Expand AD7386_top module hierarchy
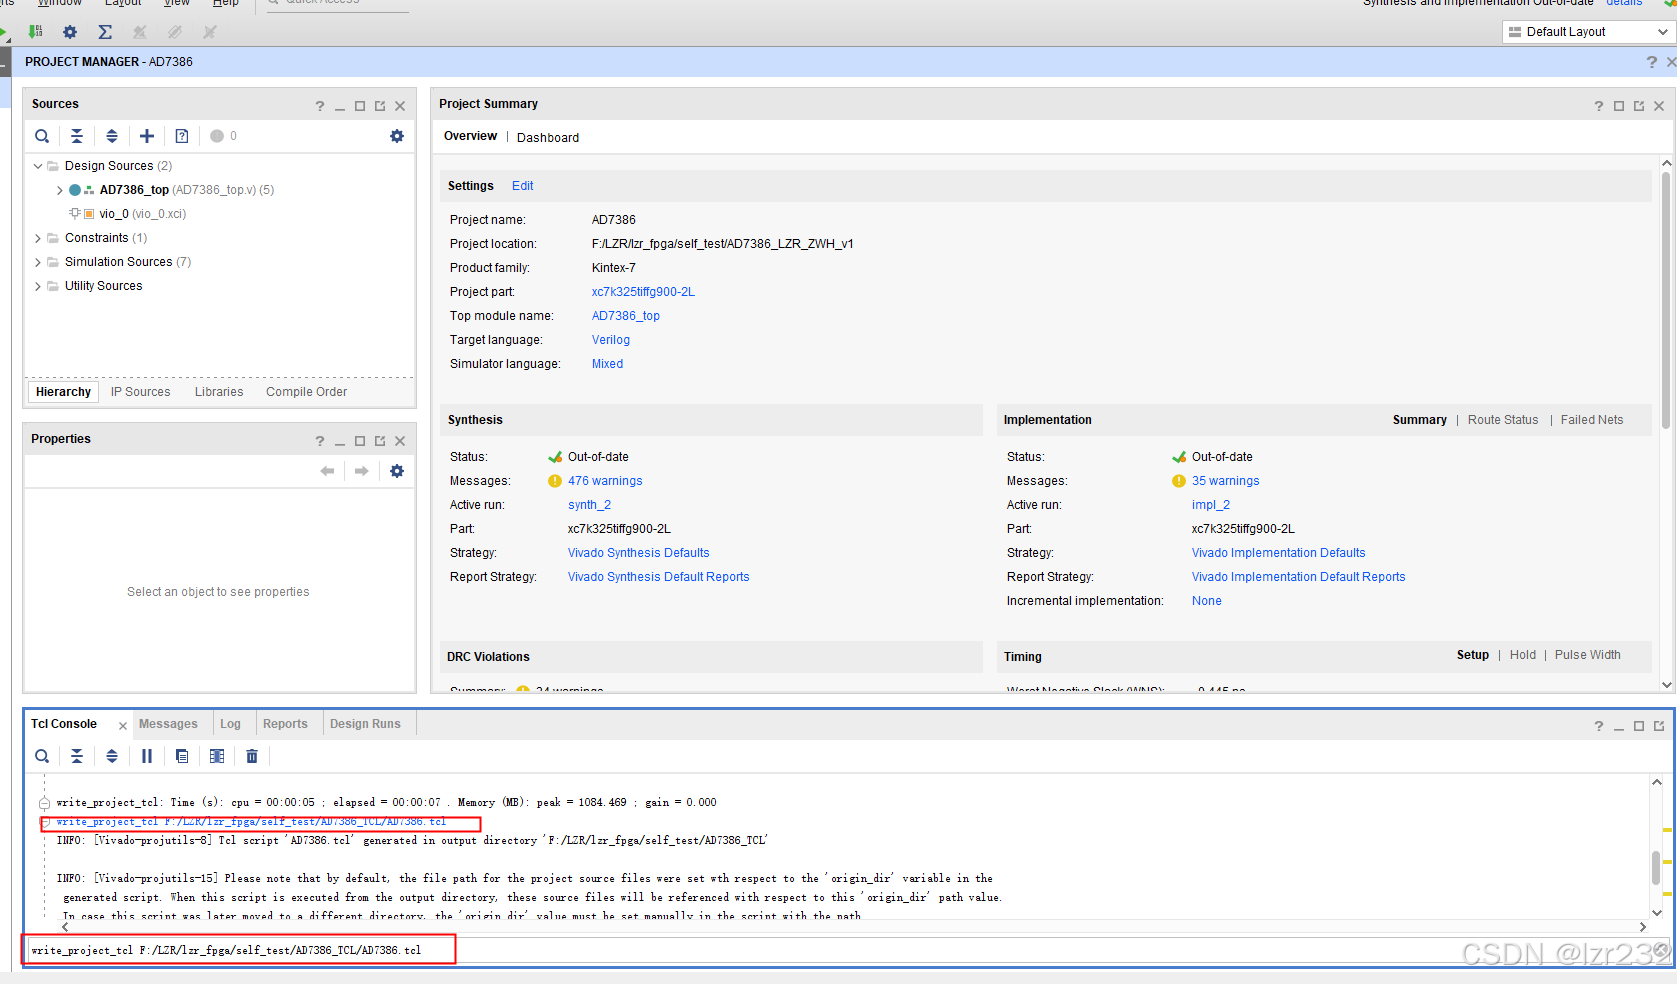Screen dimensions: 1677x984 pyautogui.click(x=60, y=190)
